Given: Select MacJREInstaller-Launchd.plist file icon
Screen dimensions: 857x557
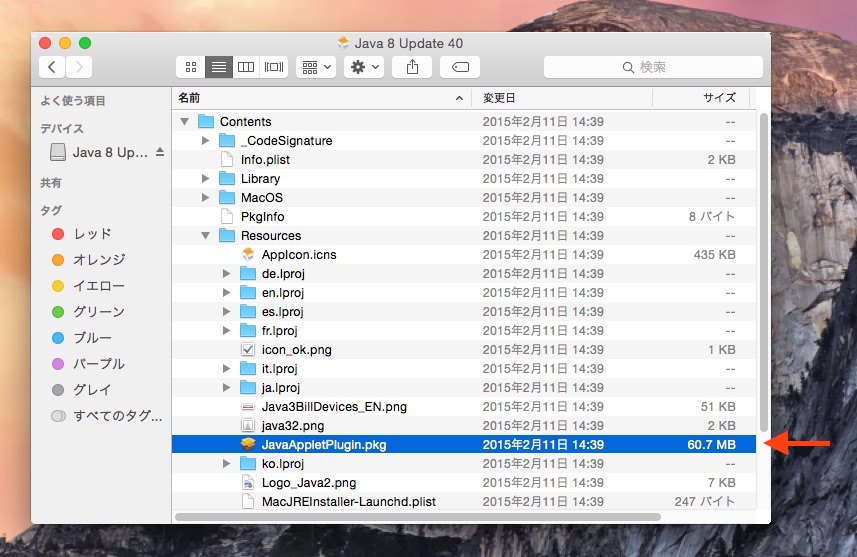Looking at the screenshot, I should (248, 501).
